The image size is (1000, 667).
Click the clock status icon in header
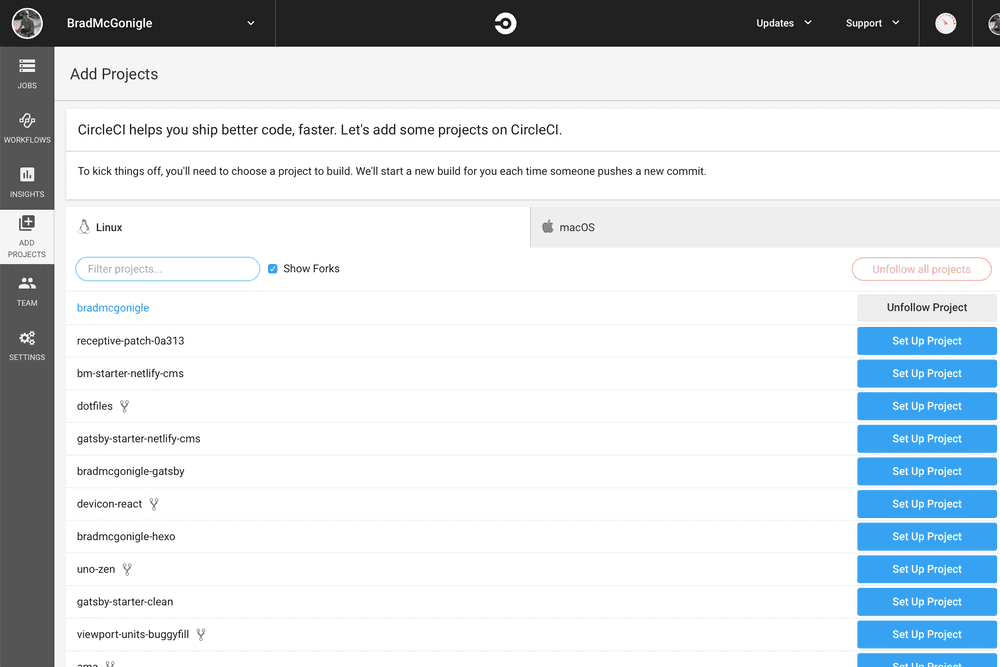coord(946,24)
